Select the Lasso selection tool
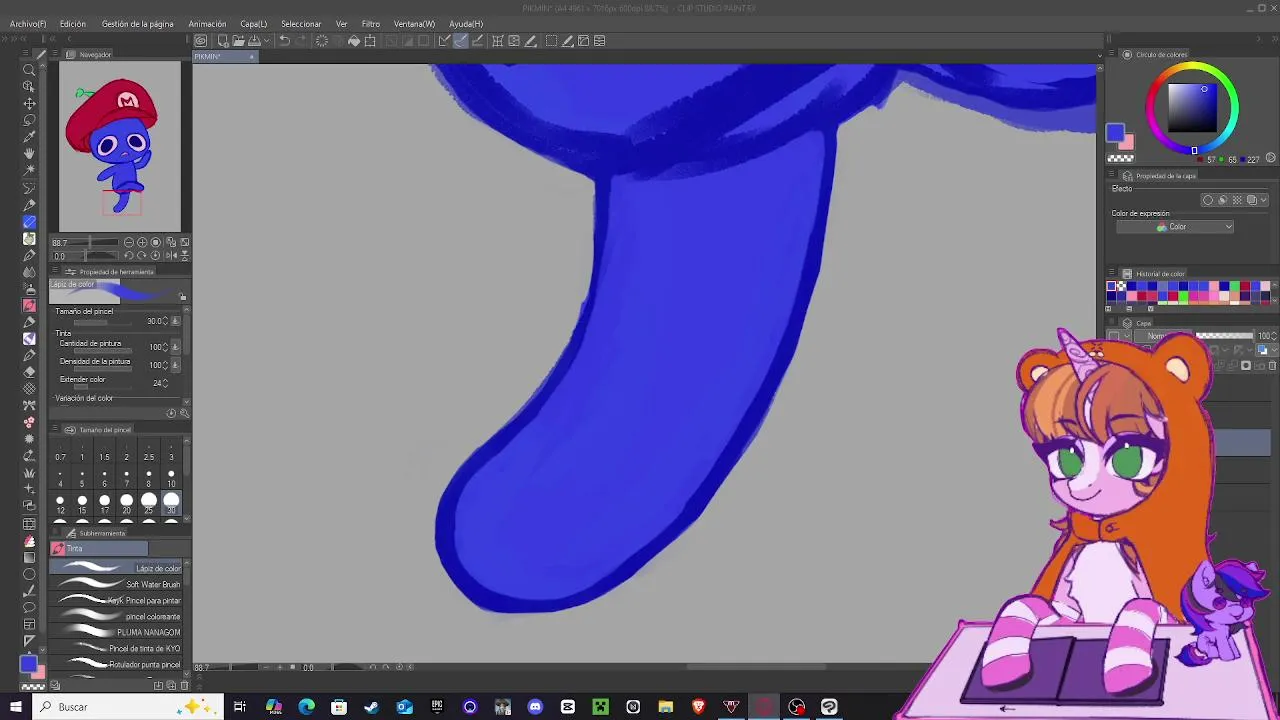The height and width of the screenshot is (720, 1280). [x=29, y=120]
